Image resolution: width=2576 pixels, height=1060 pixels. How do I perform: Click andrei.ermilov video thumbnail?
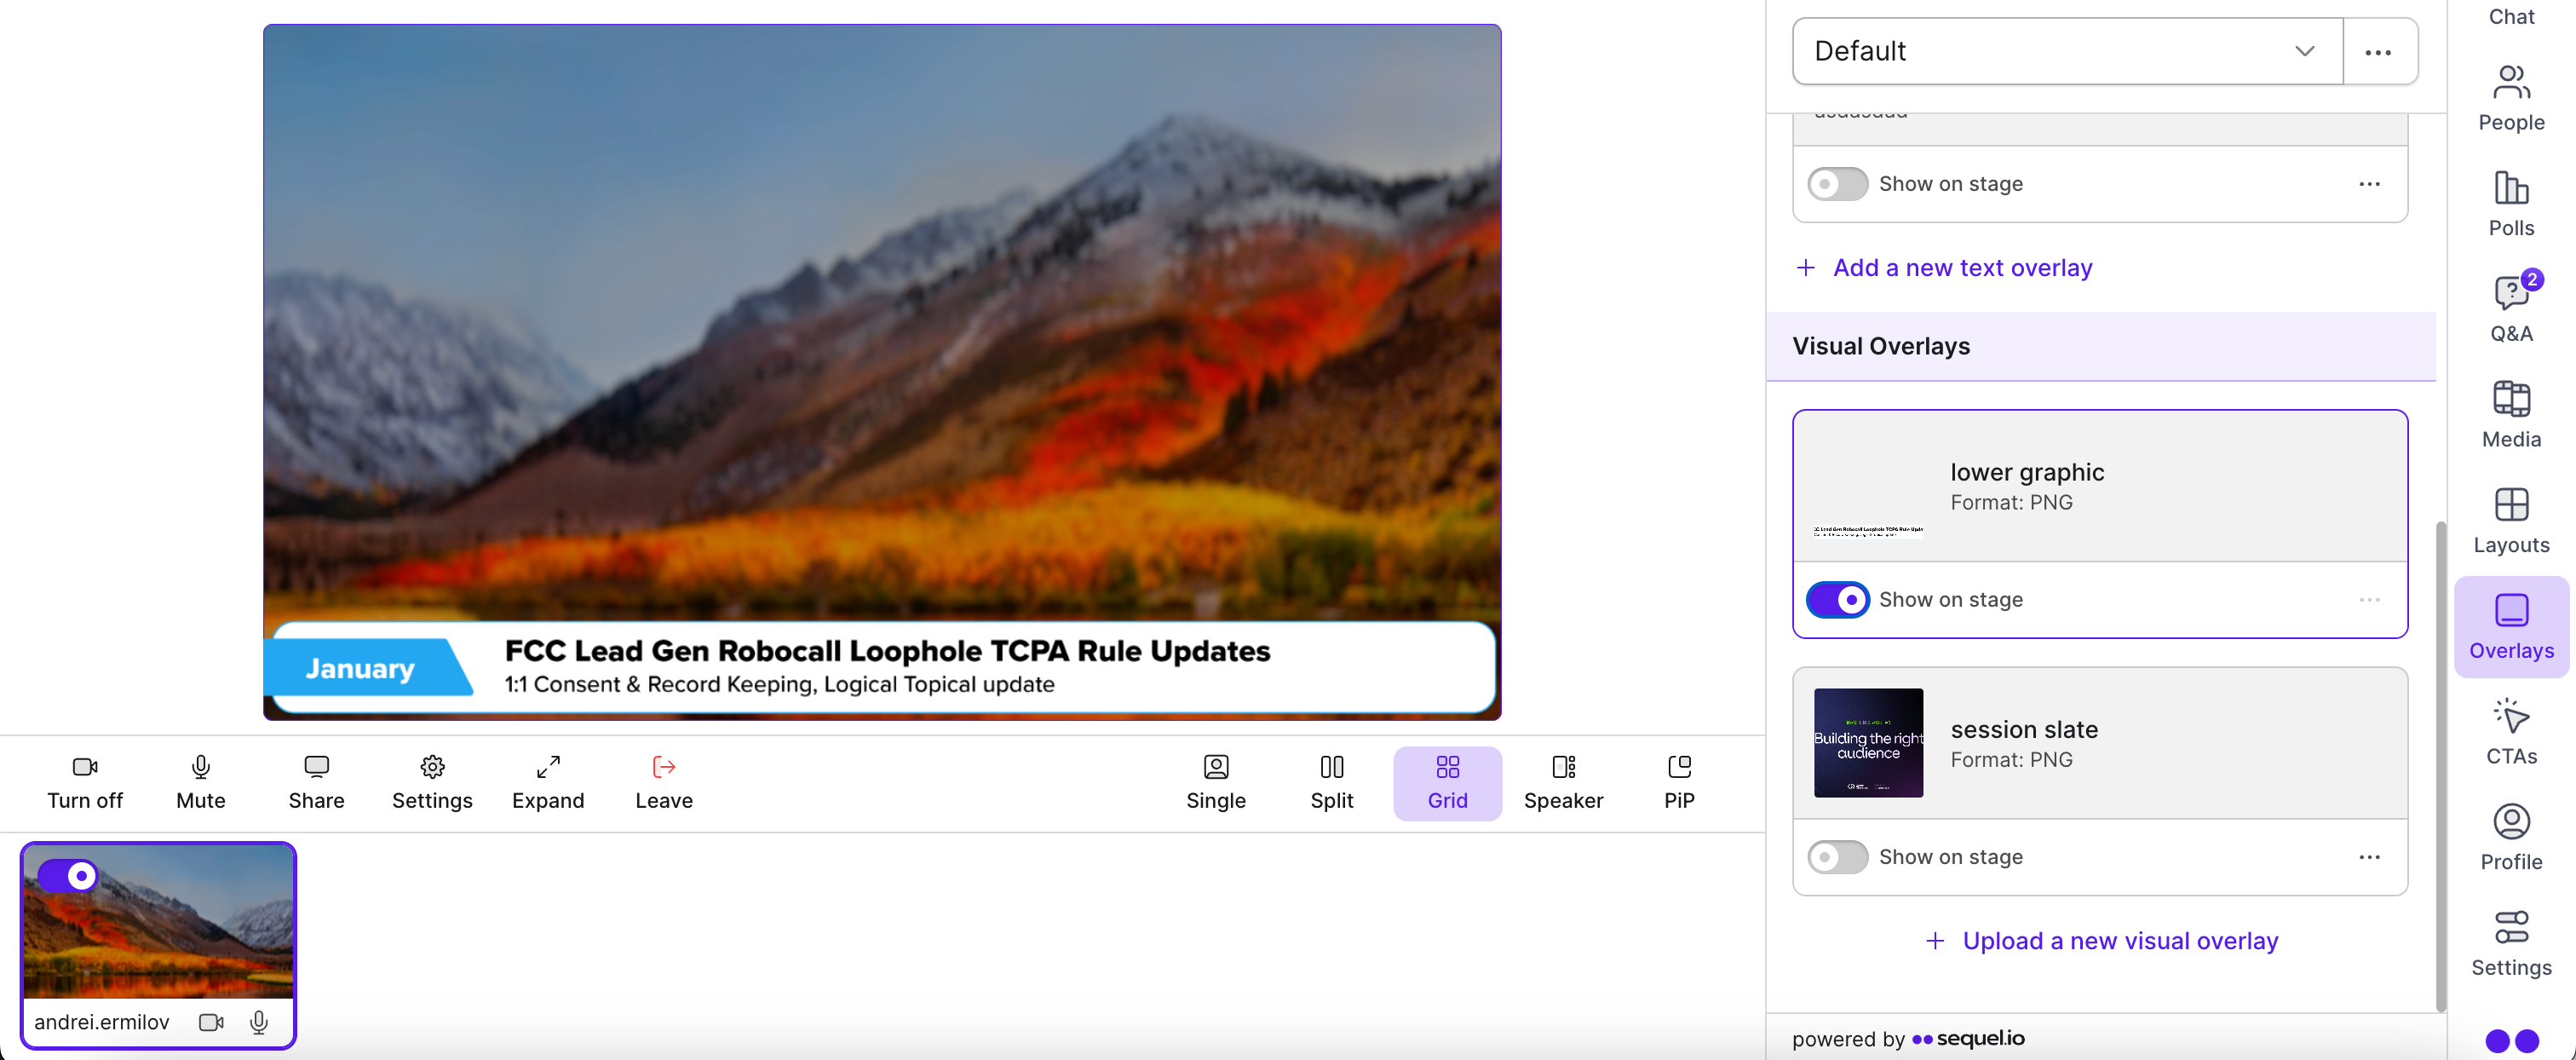(158, 922)
